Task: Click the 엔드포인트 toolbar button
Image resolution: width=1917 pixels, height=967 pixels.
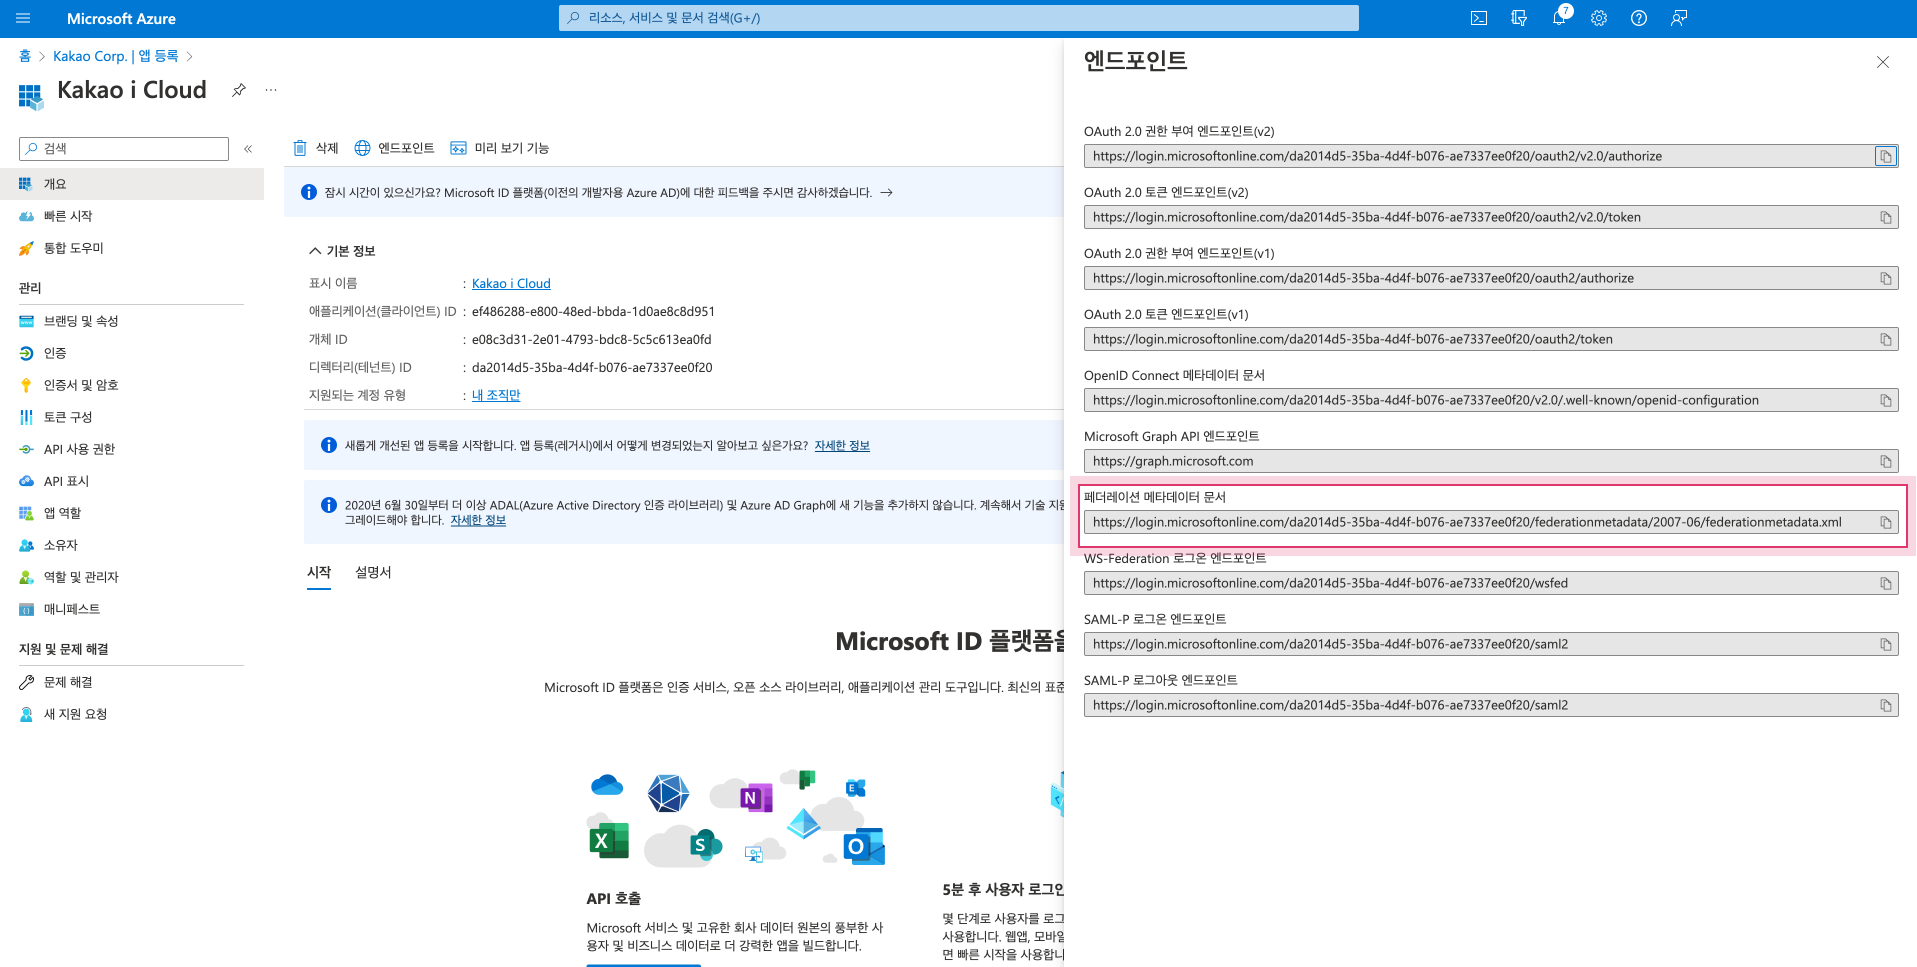Action: (x=395, y=148)
